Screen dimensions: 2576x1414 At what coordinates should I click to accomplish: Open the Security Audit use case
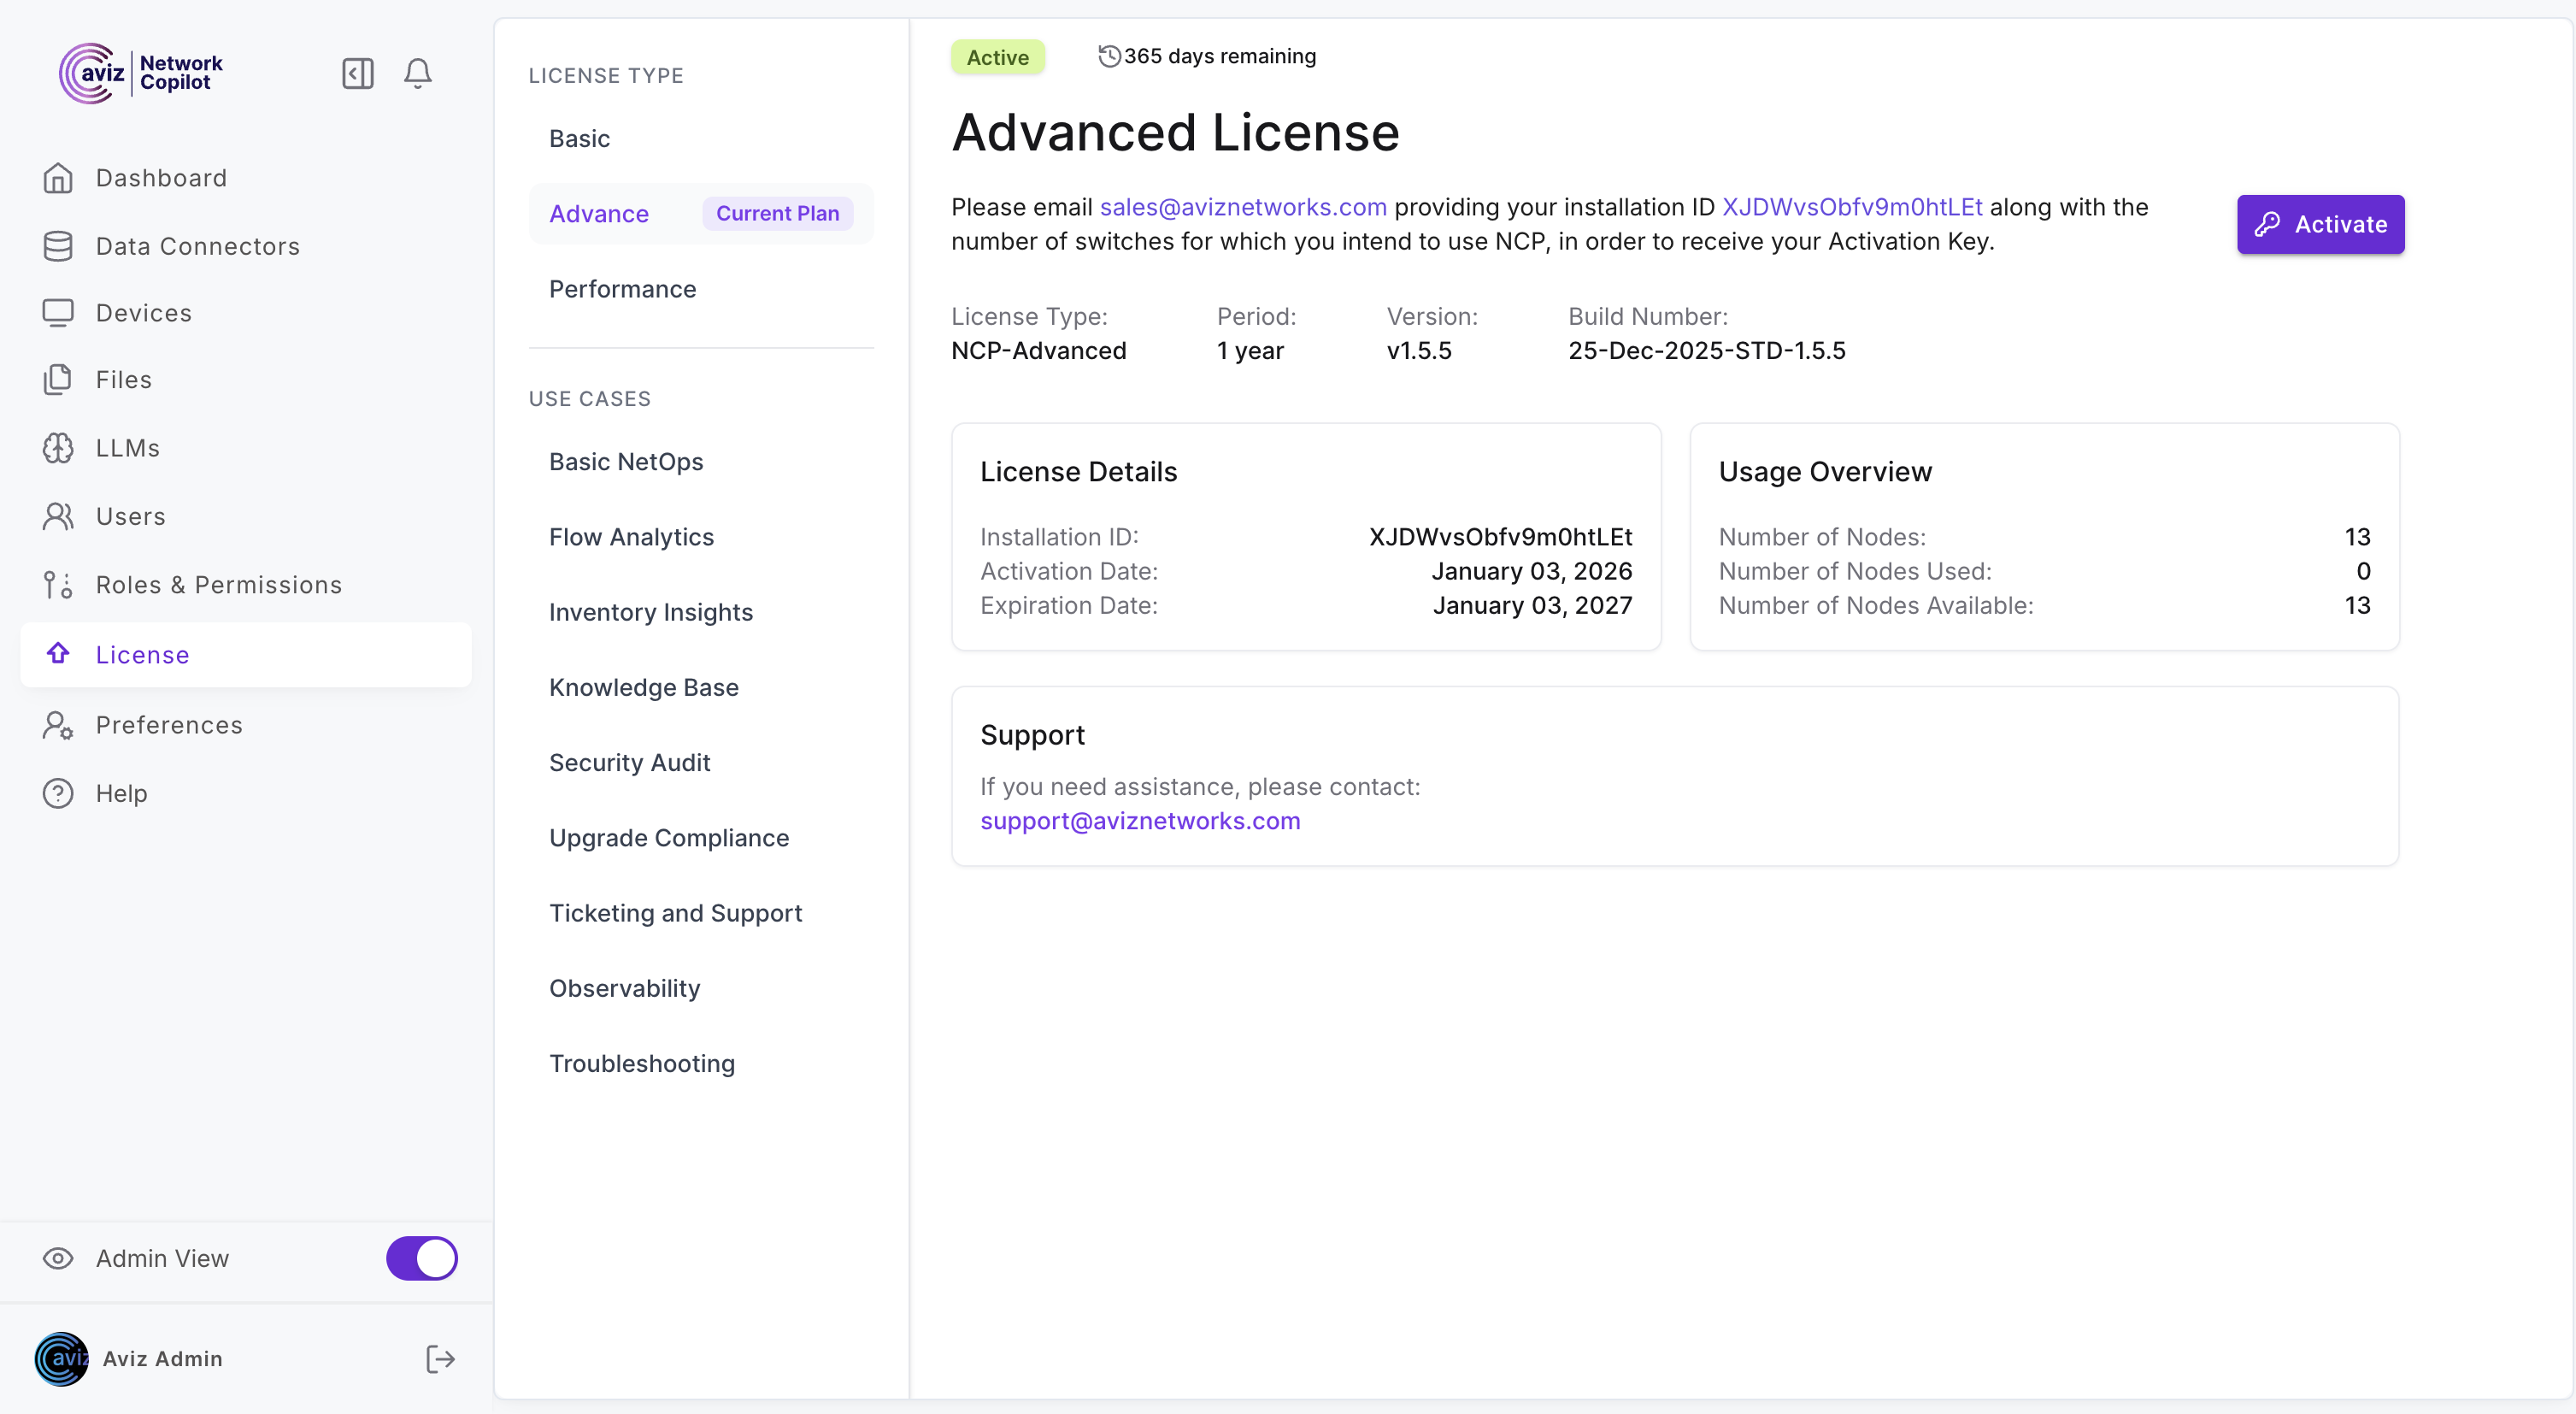pos(629,762)
